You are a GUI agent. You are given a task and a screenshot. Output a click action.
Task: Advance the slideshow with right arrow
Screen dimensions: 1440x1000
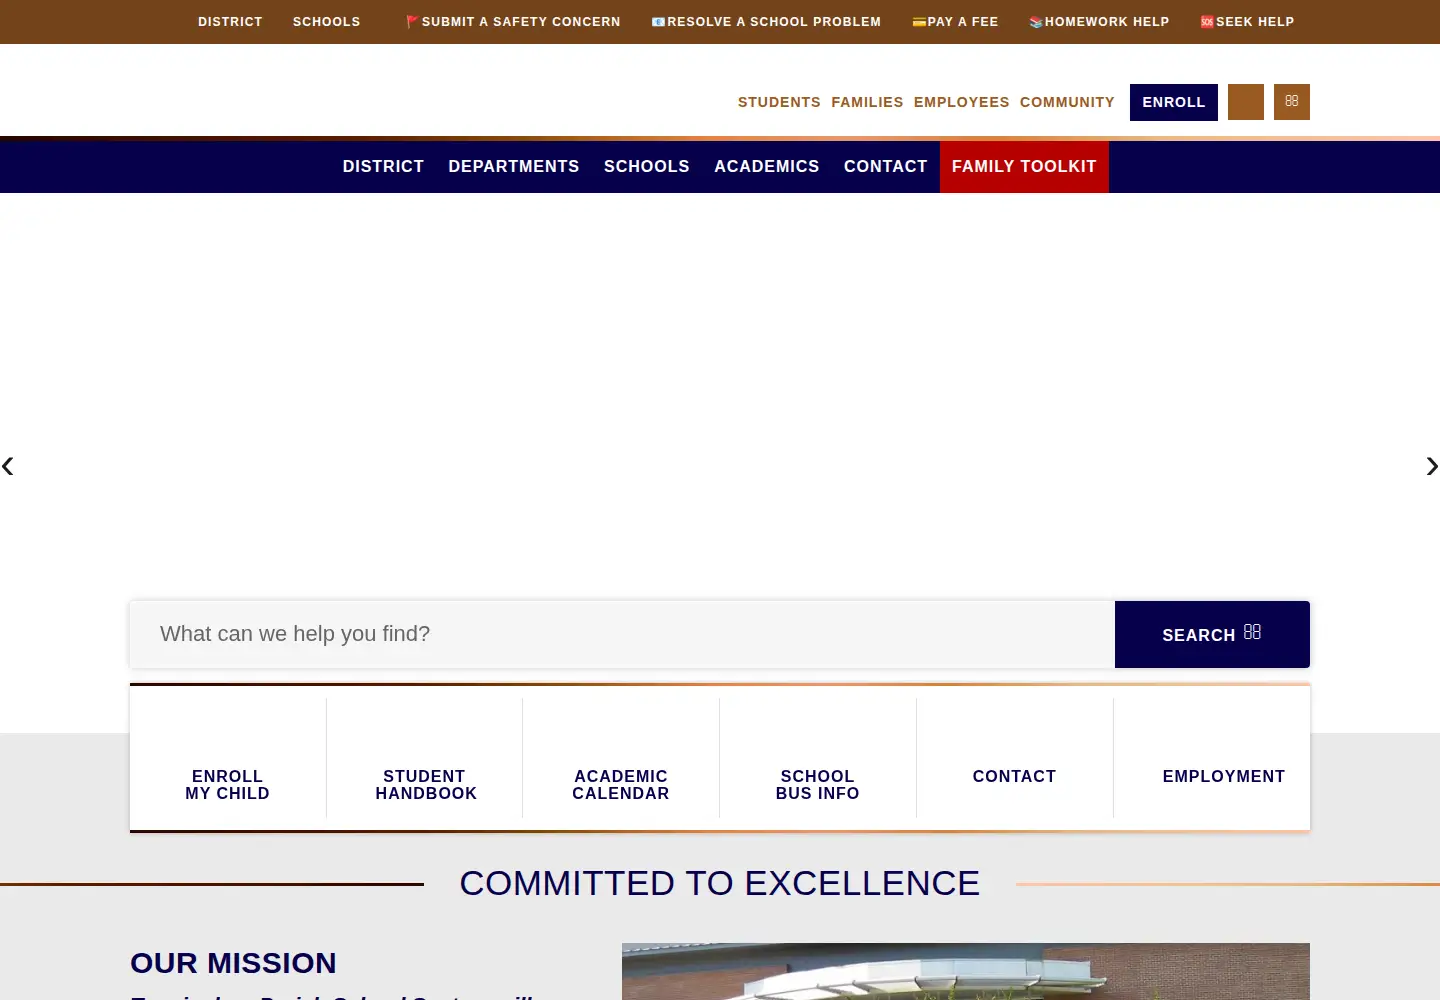point(1431,466)
